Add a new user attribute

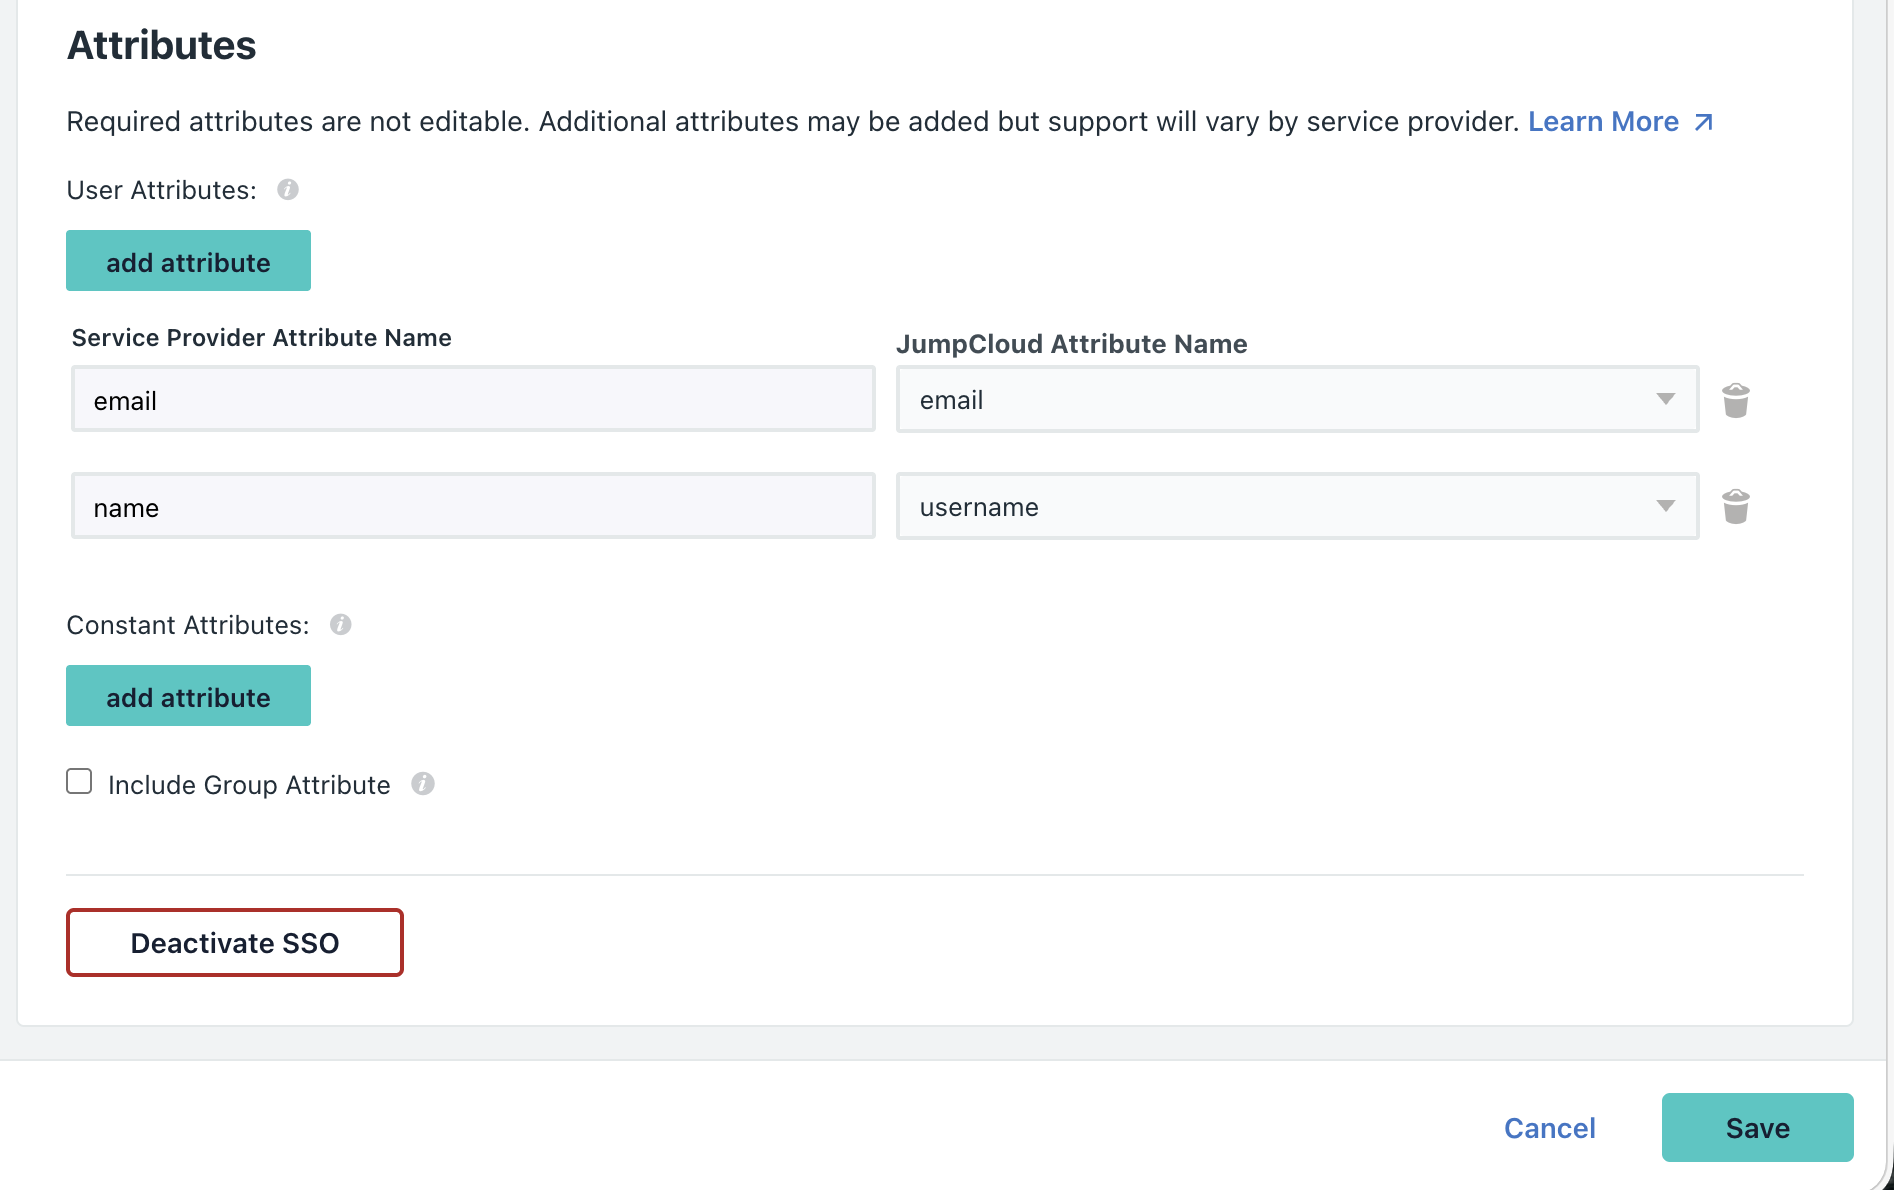[188, 261]
